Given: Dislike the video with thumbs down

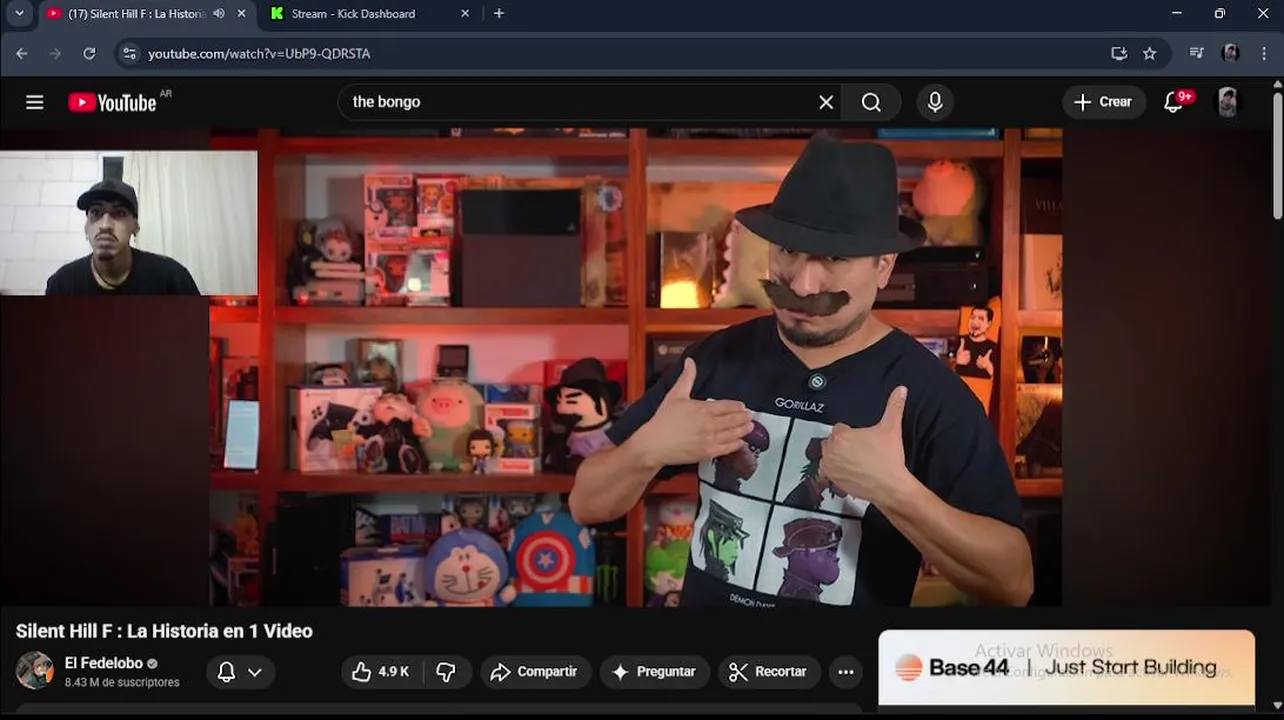Looking at the screenshot, I should pyautogui.click(x=447, y=672).
